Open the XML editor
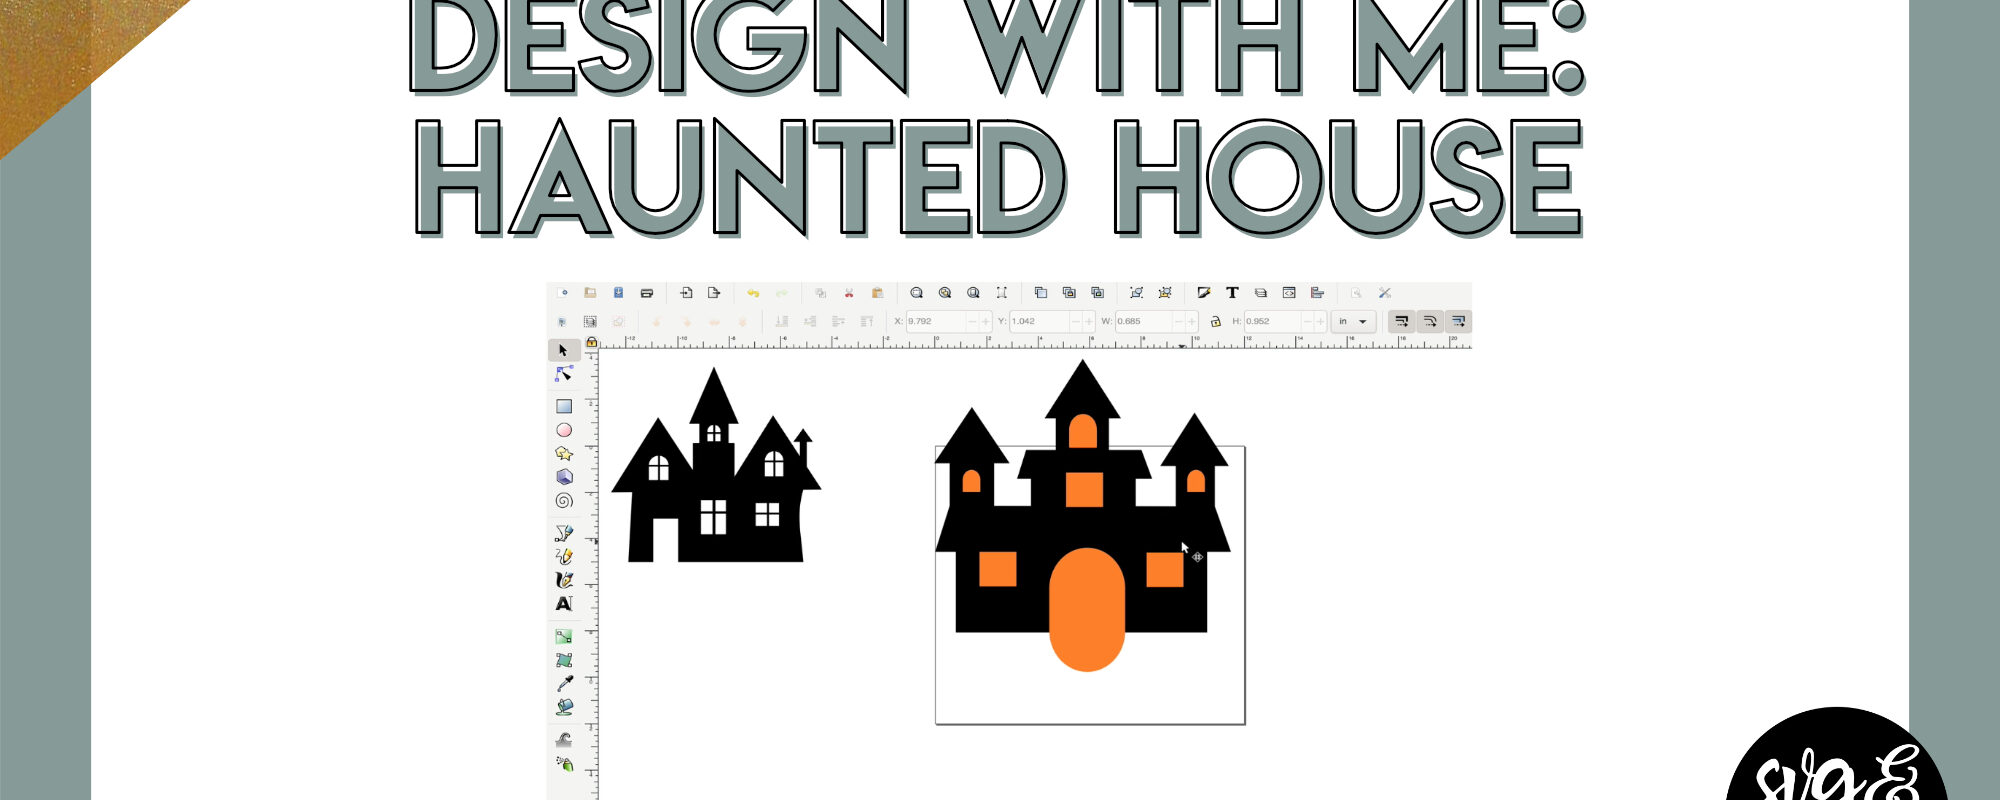Screen dimensions: 2000x800 point(1289,293)
